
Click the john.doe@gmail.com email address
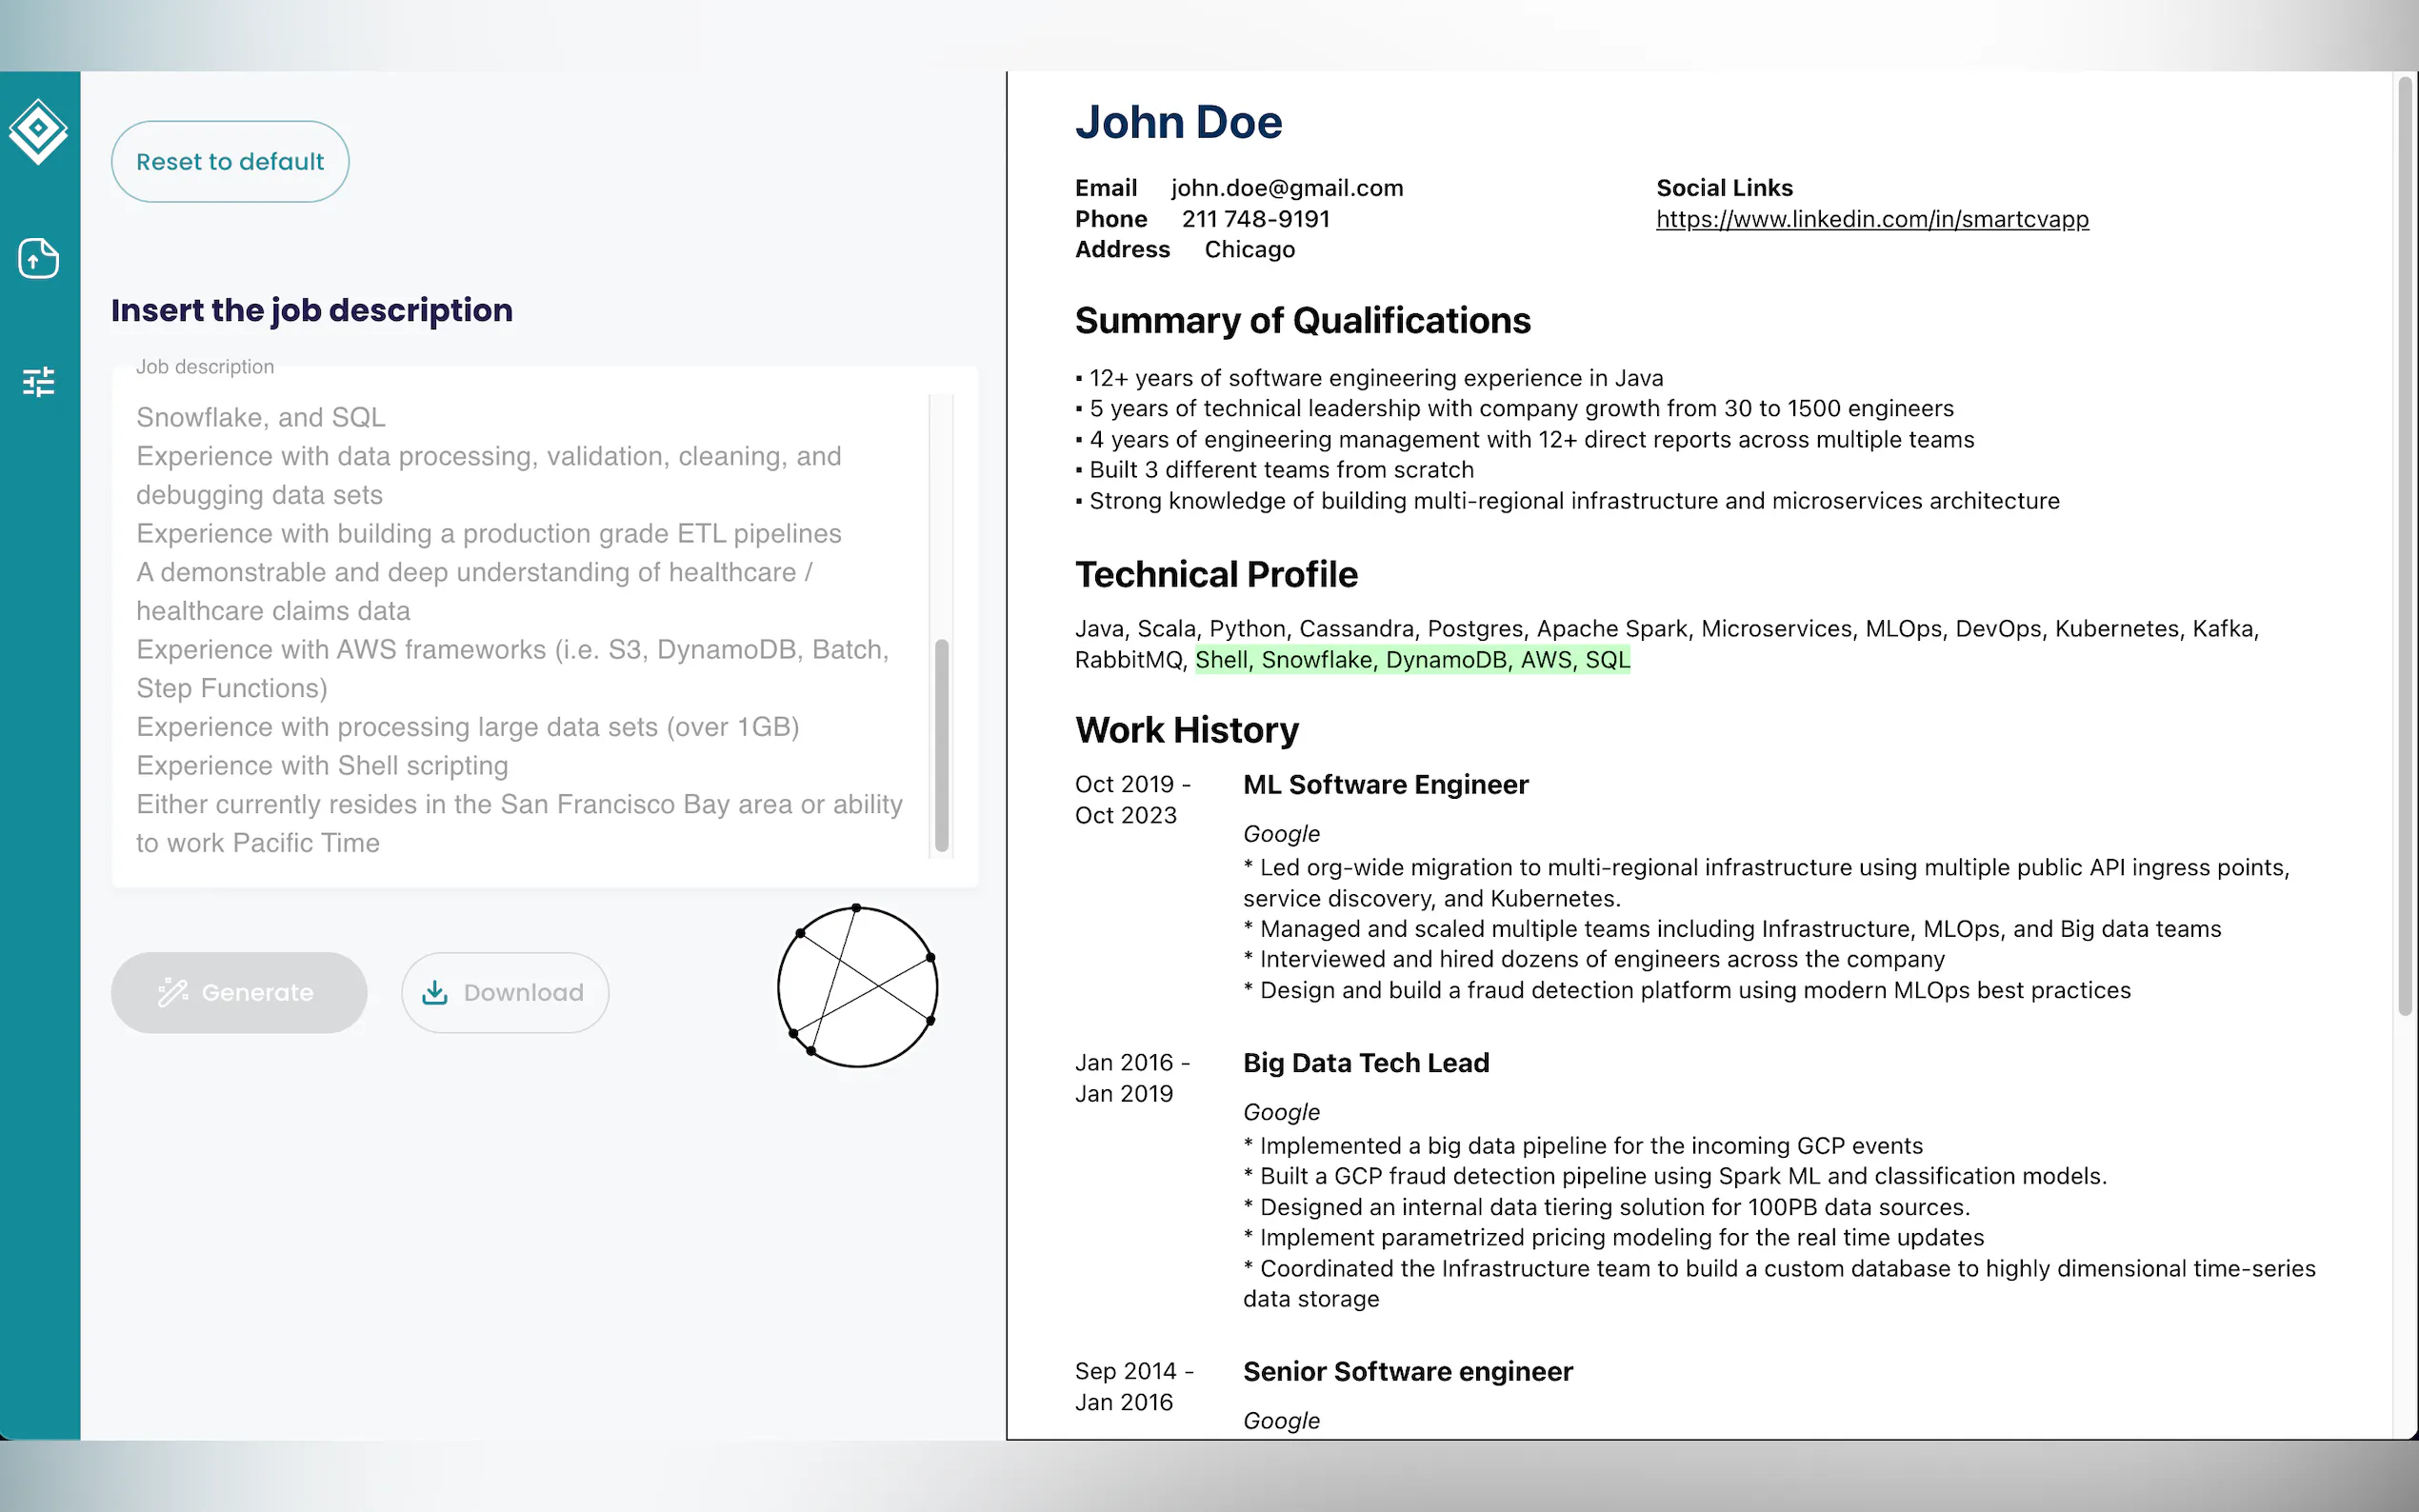pos(1286,188)
